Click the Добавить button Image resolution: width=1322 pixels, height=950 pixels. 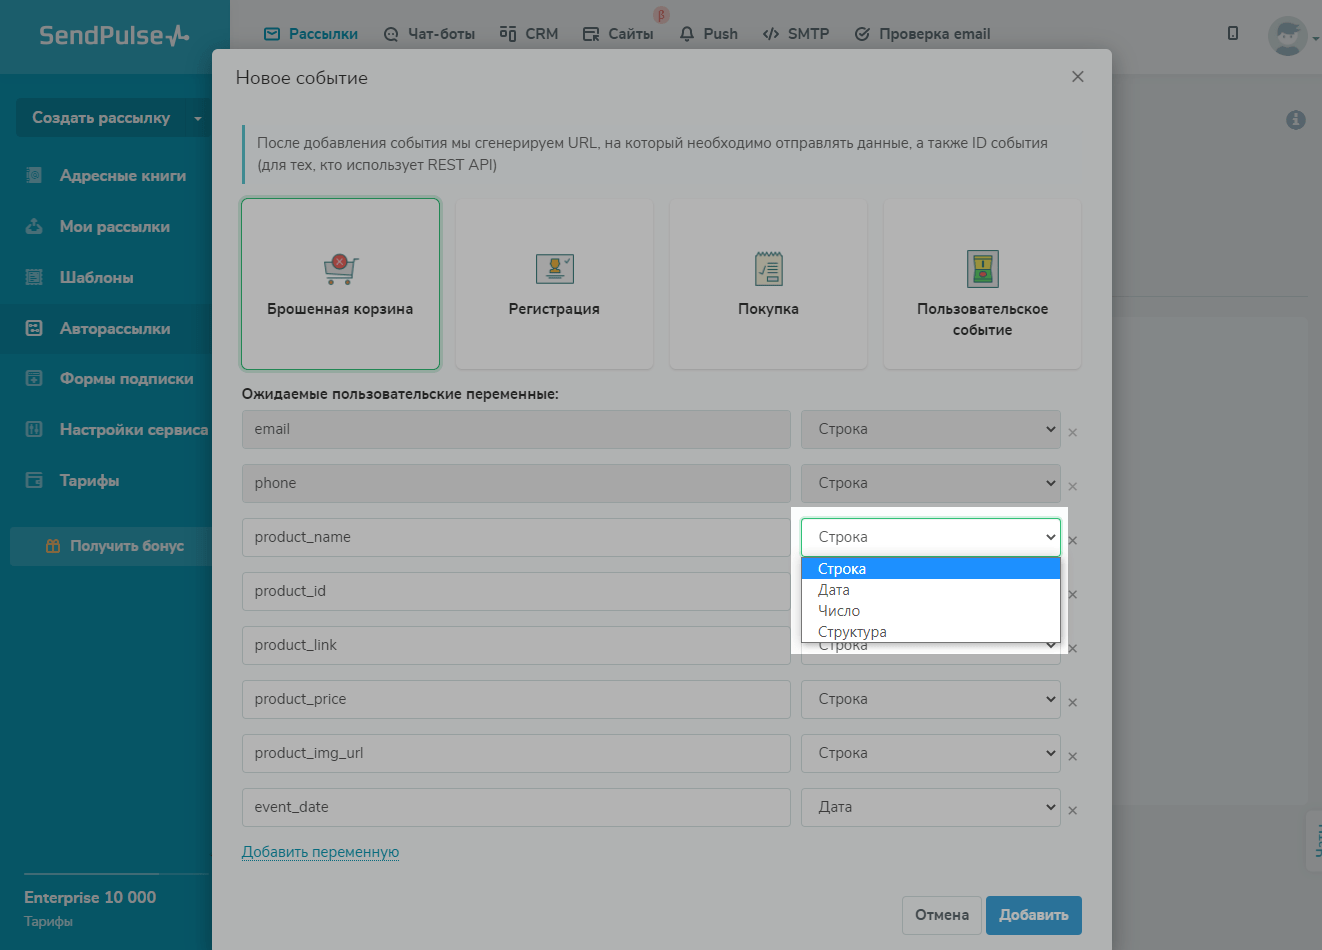(x=1034, y=915)
